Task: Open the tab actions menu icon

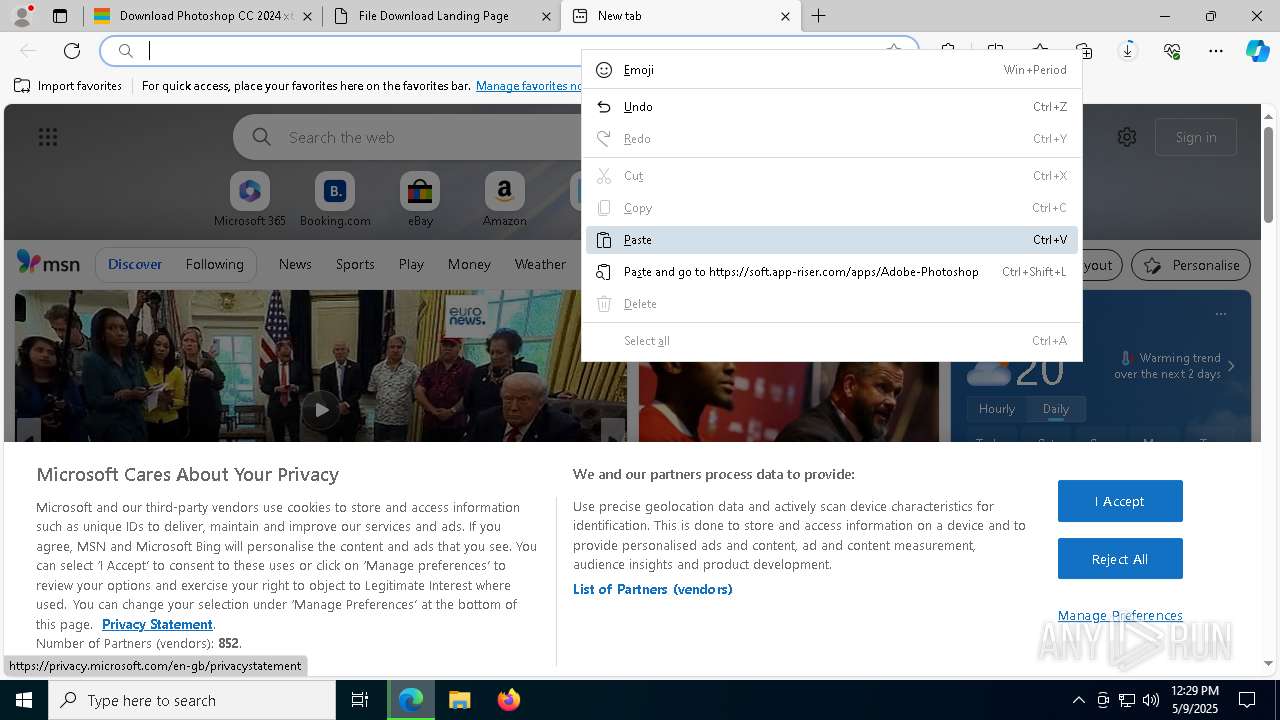Action: [x=60, y=16]
